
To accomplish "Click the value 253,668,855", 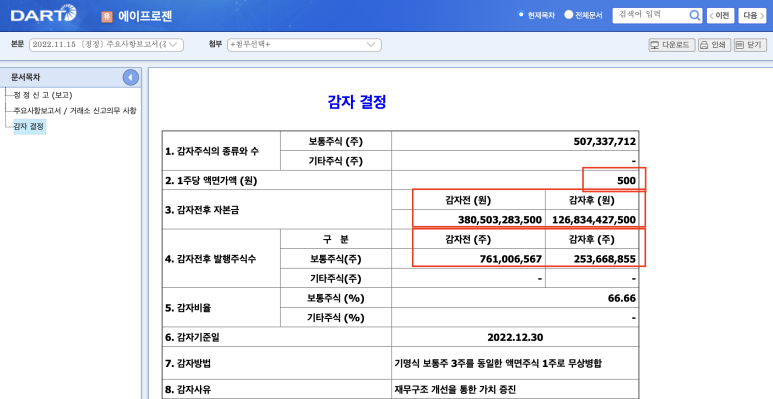I will (605, 259).
